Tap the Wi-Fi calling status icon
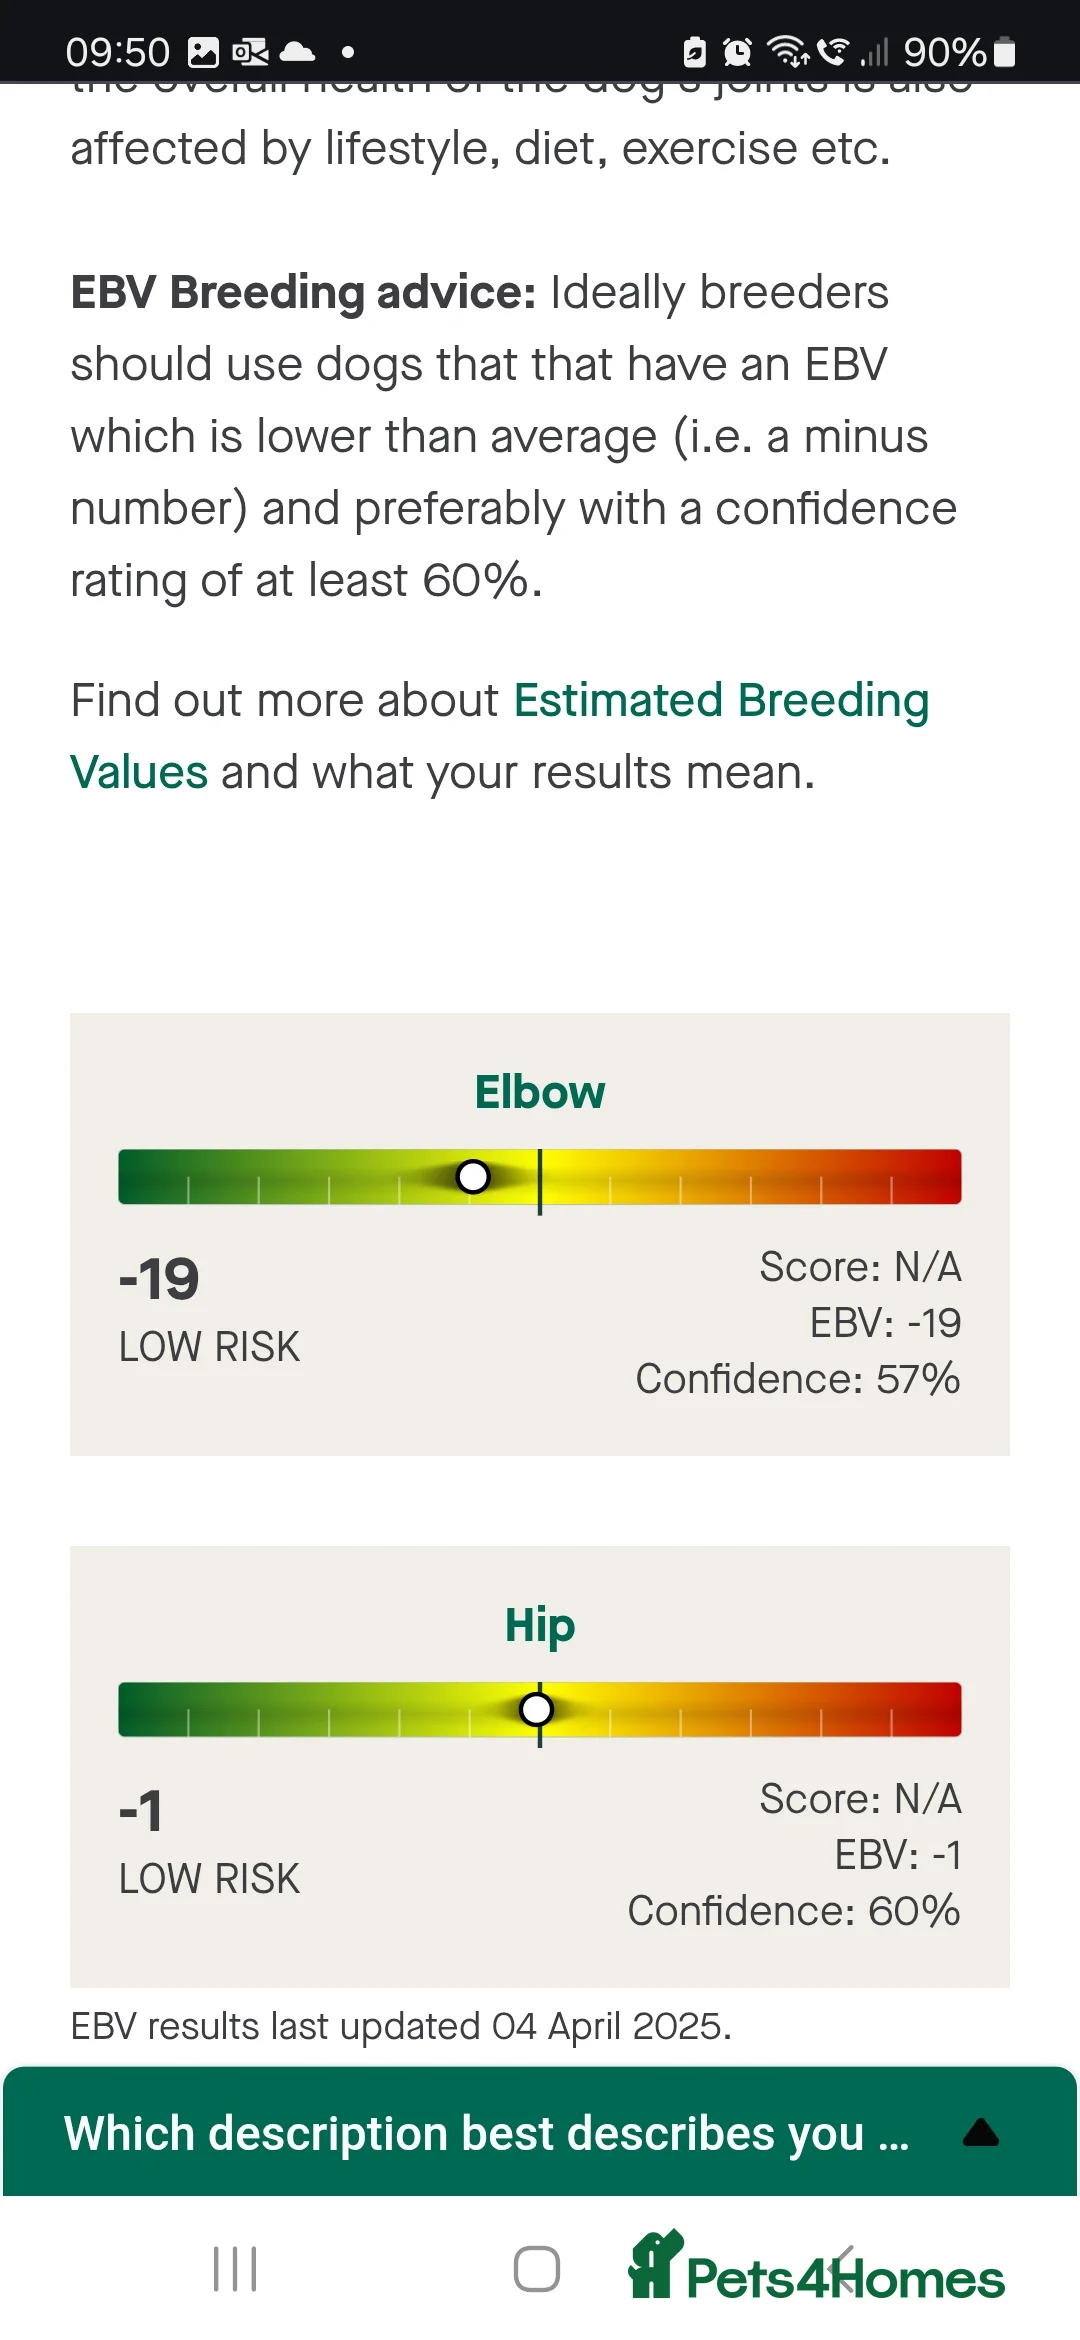Screen dimensions: 1080x2340 pyautogui.click(x=831, y=50)
